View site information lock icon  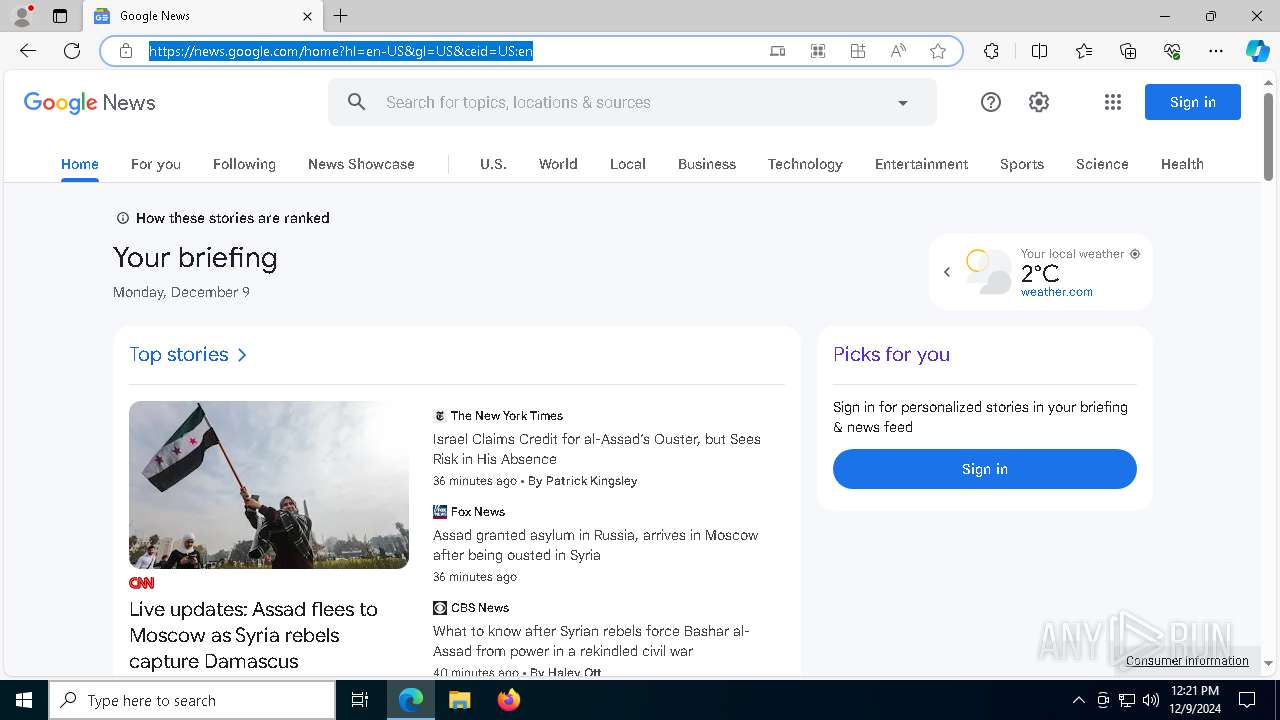coord(126,51)
